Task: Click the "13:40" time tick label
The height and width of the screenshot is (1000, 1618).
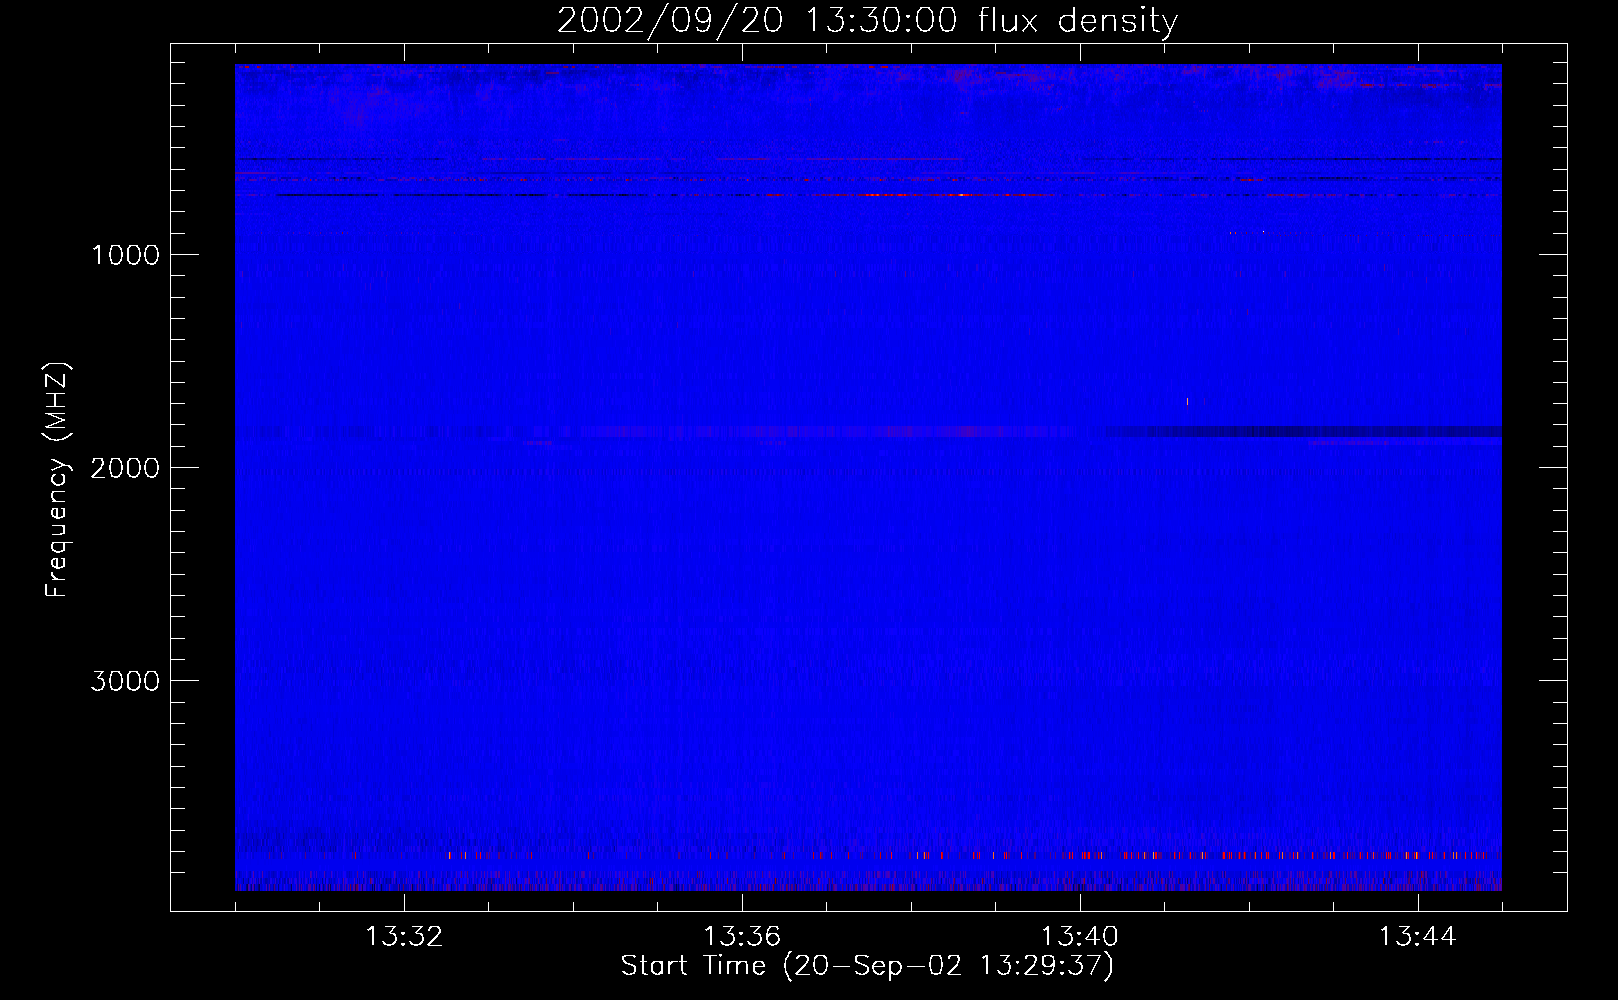Action: pos(1080,937)
